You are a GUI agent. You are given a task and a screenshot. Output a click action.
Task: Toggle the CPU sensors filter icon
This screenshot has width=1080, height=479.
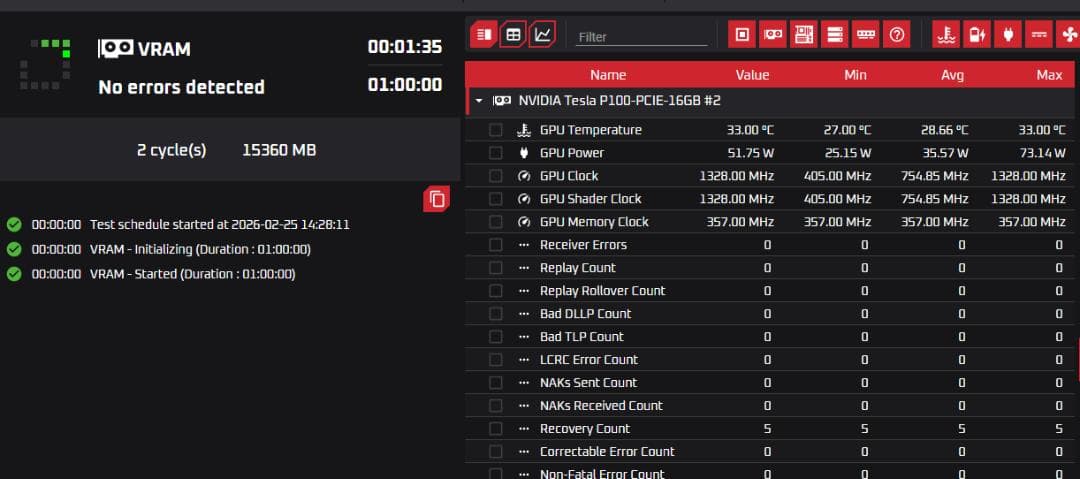tap(742, 34)
